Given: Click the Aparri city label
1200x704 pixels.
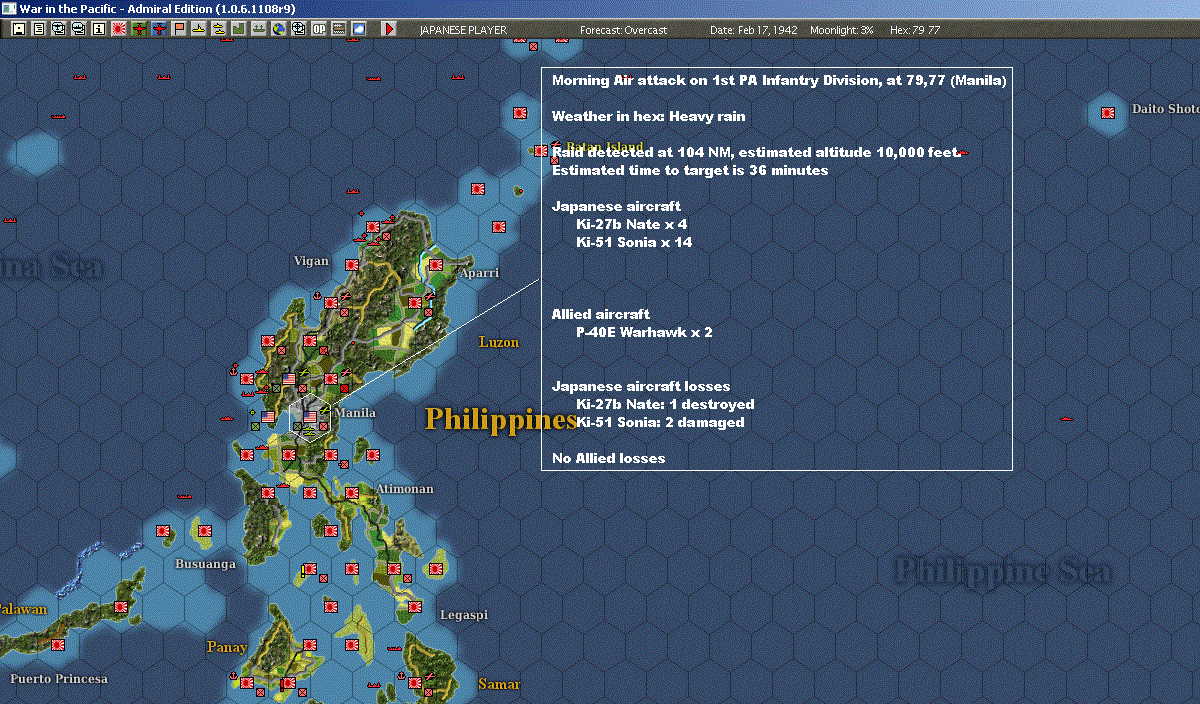Looking at the screenshot, I should pos(479,273).
